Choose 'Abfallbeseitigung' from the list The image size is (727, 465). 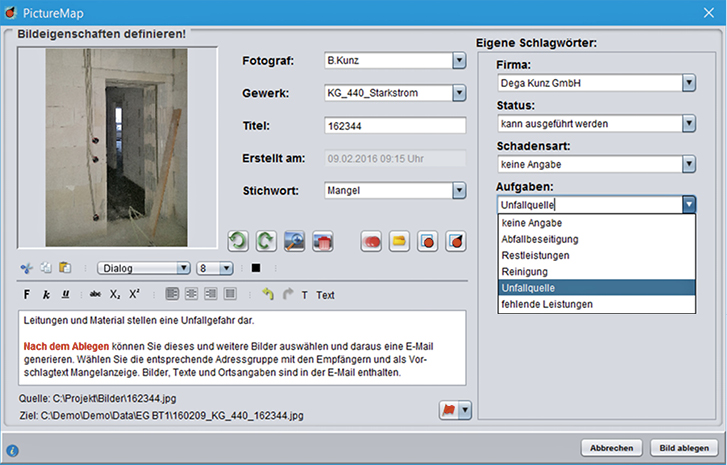pyautogui.click(x=597, y=239)
